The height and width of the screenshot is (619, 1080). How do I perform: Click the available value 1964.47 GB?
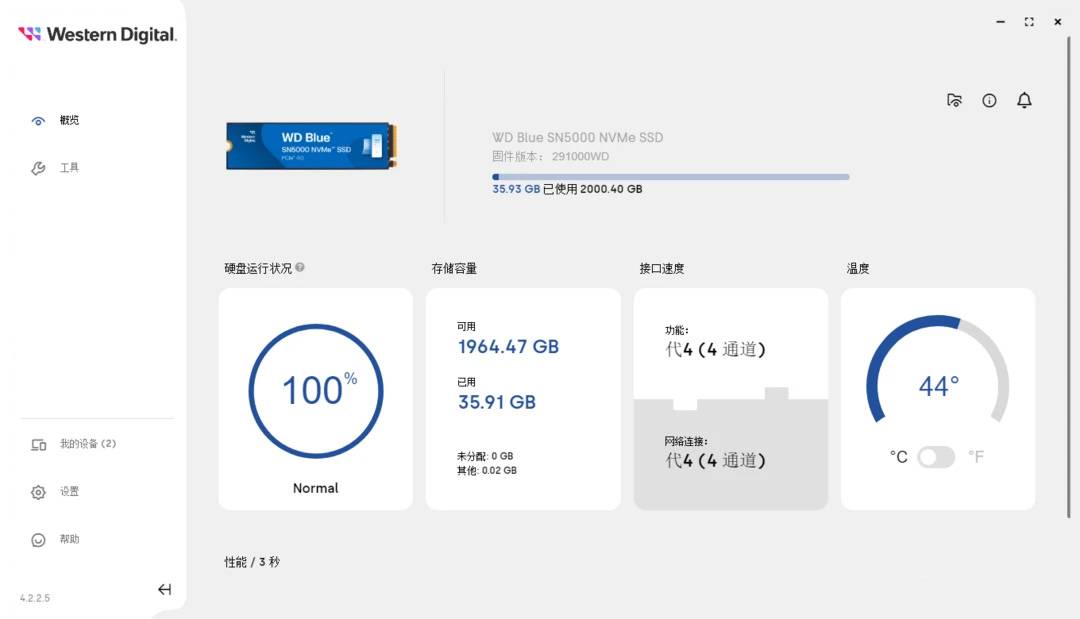coord(508,346)
